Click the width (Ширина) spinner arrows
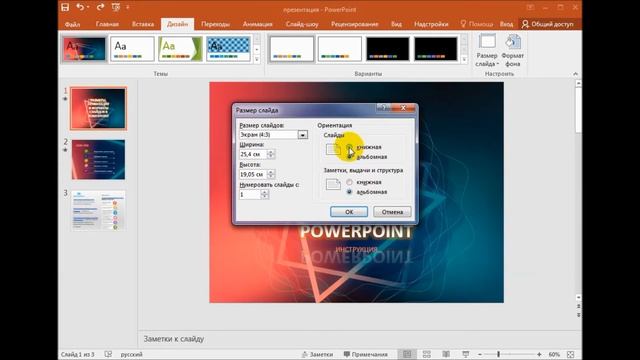This screenshot has width=640, height=360. tap(271, 154)
